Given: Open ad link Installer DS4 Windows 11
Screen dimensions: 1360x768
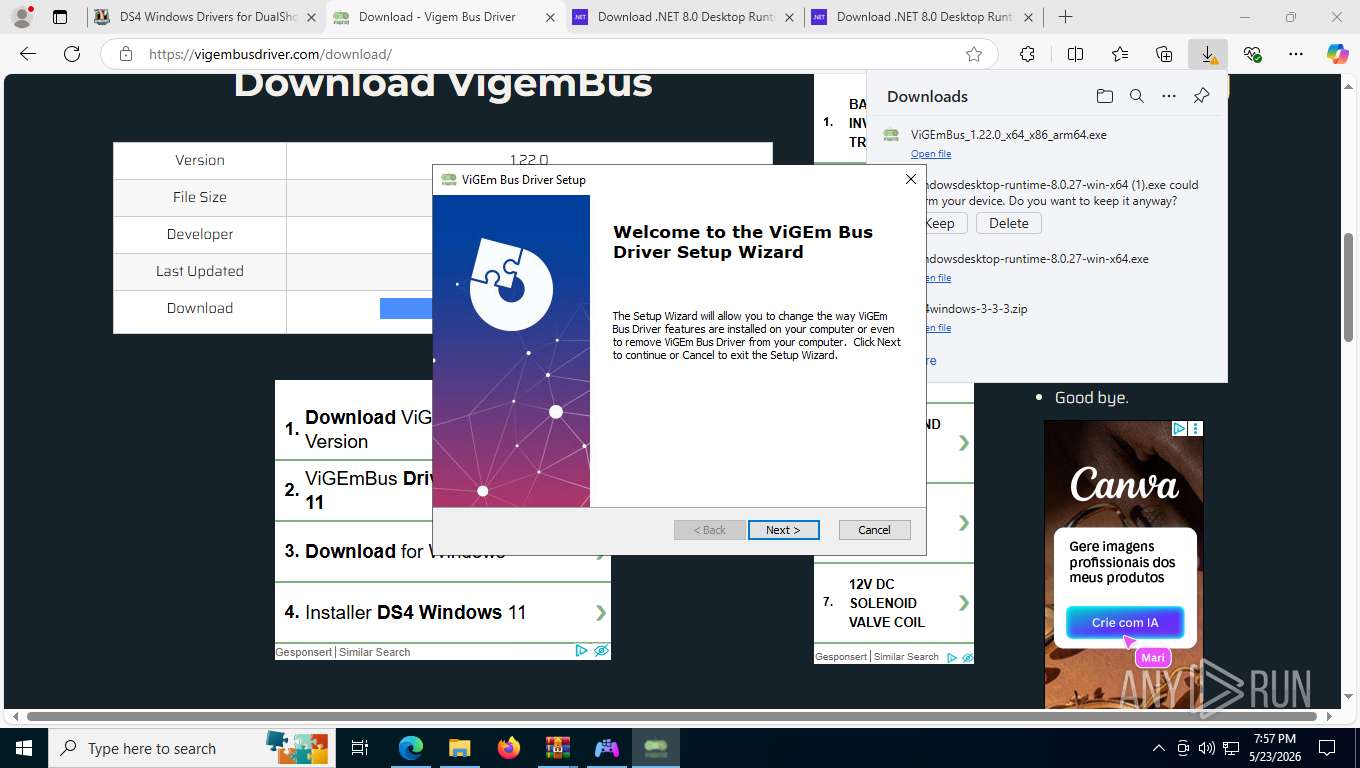Looking at the screenshot, I should click(415, 612).
